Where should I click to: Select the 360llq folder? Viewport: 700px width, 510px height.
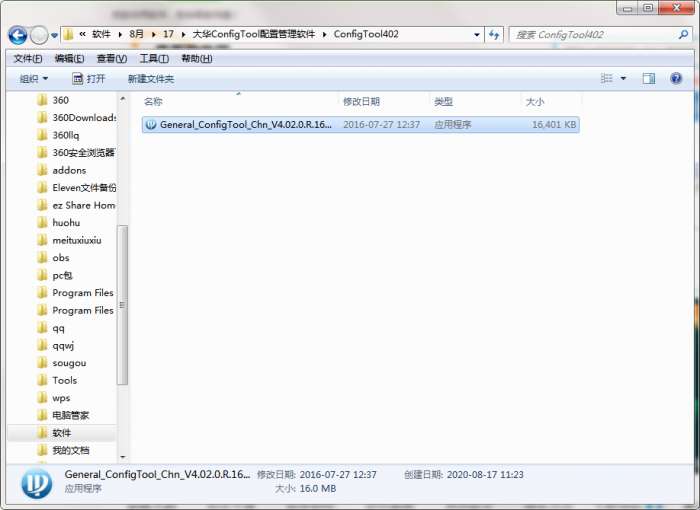(x=66, y=135)
